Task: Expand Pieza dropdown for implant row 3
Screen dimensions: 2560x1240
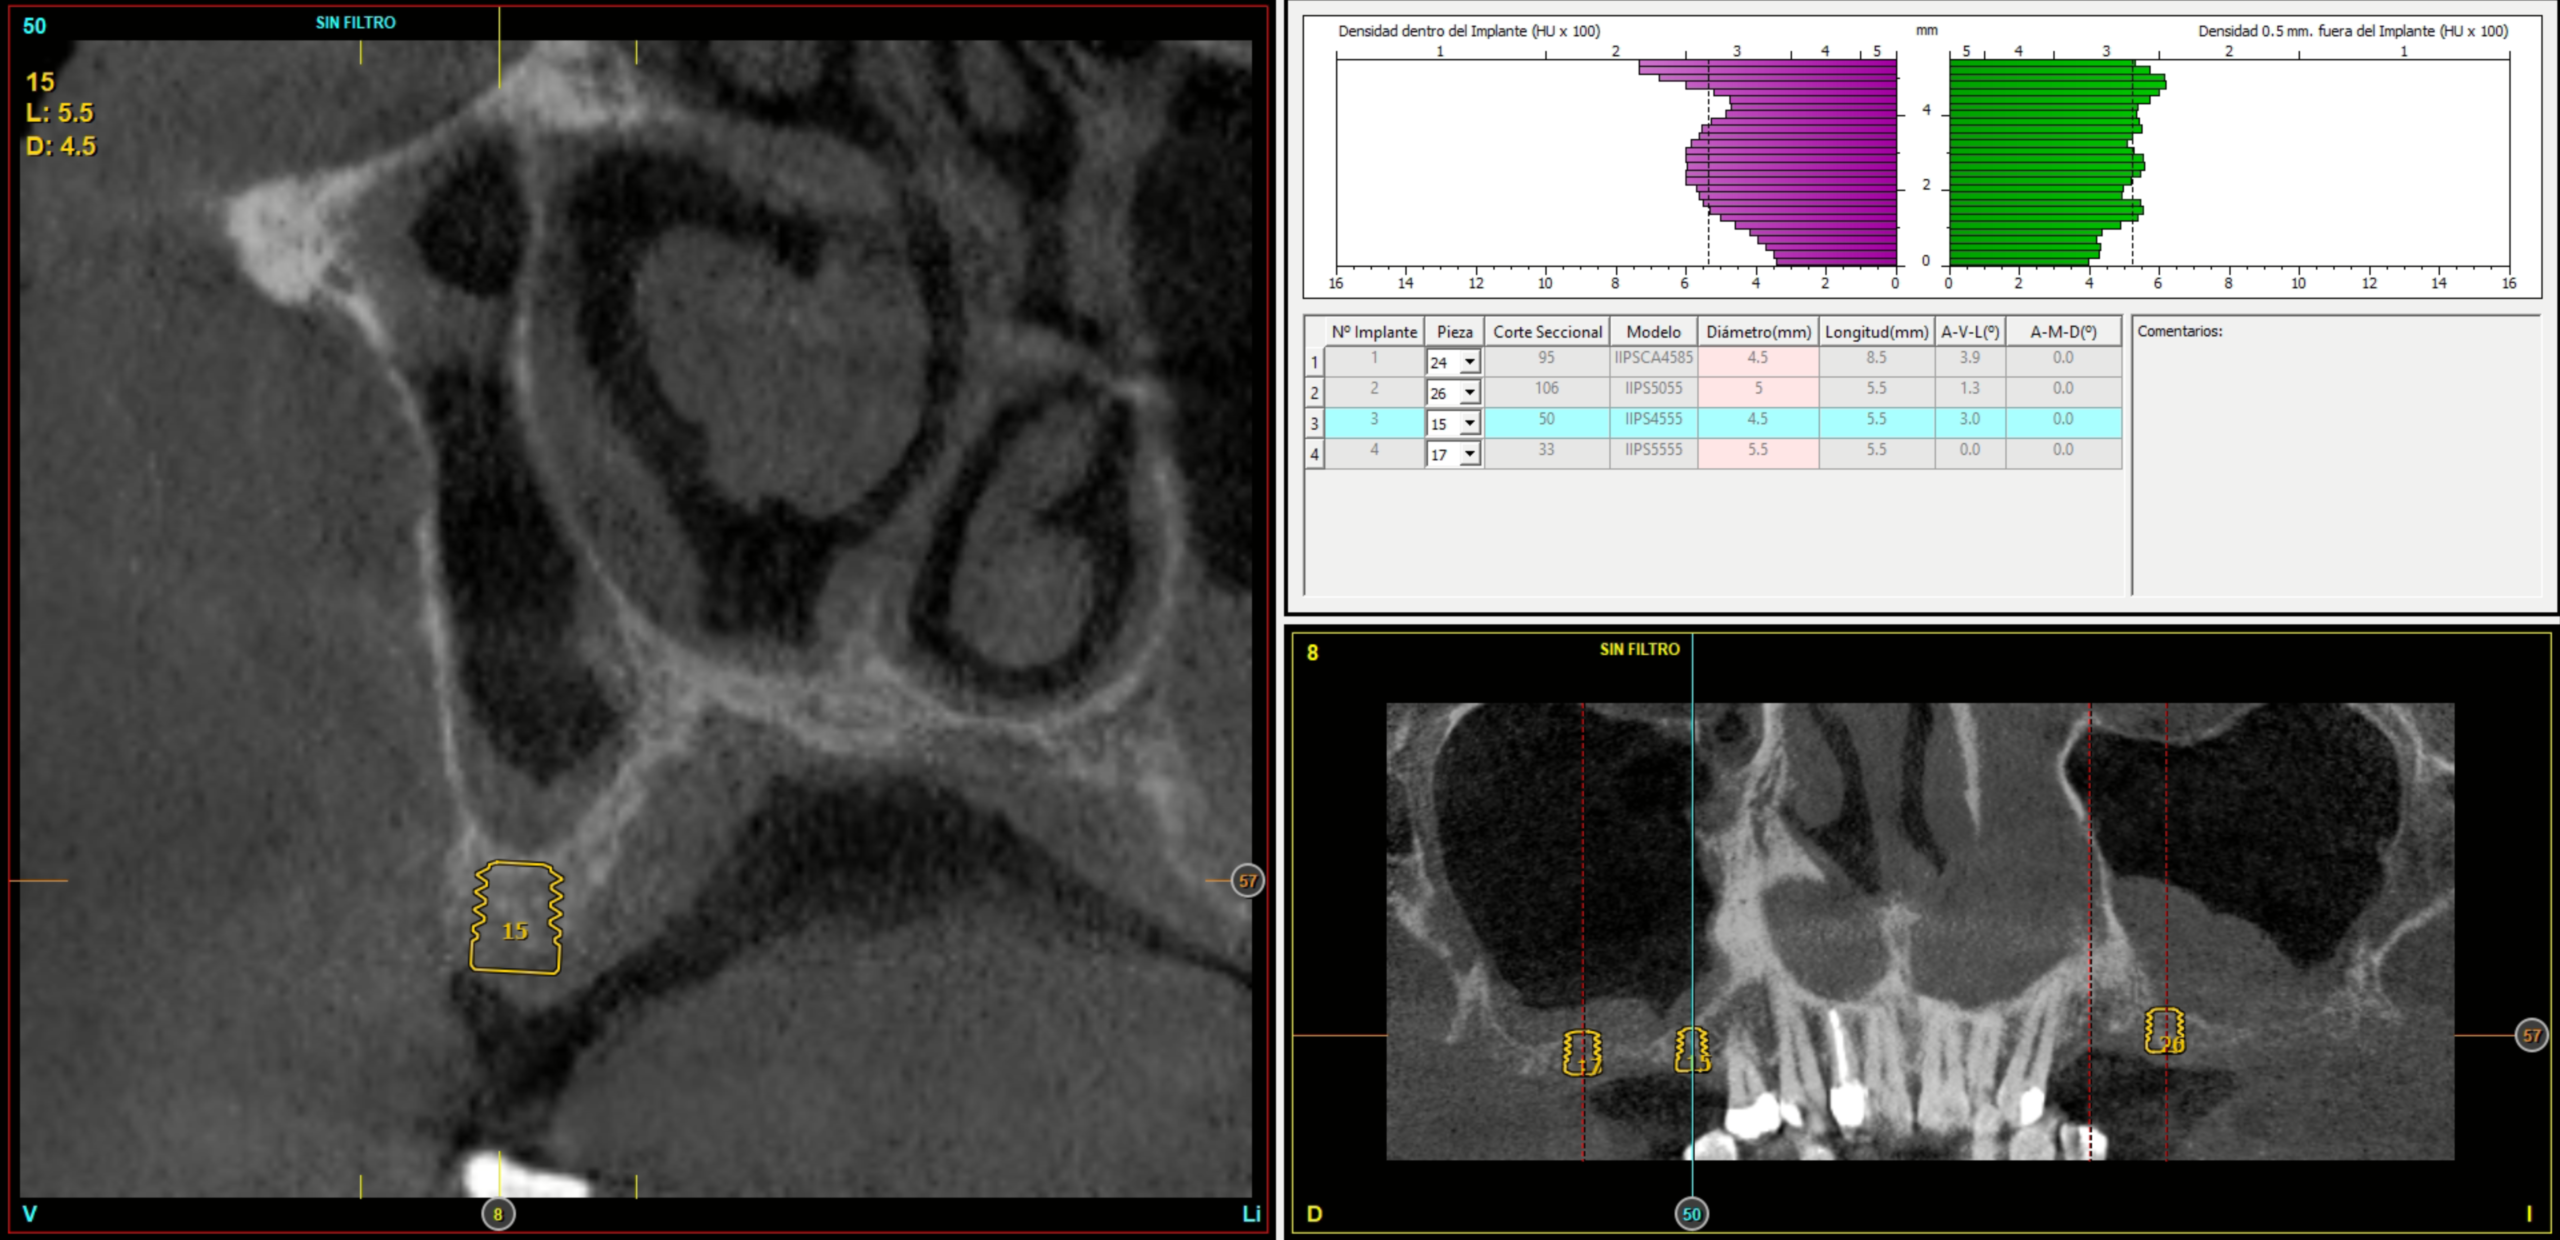Action: coord(1469,424)
